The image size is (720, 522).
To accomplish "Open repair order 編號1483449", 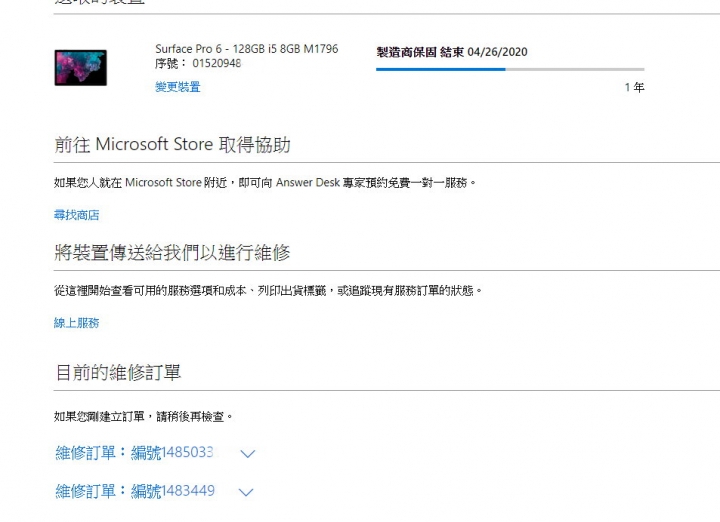I will [135, 491].
